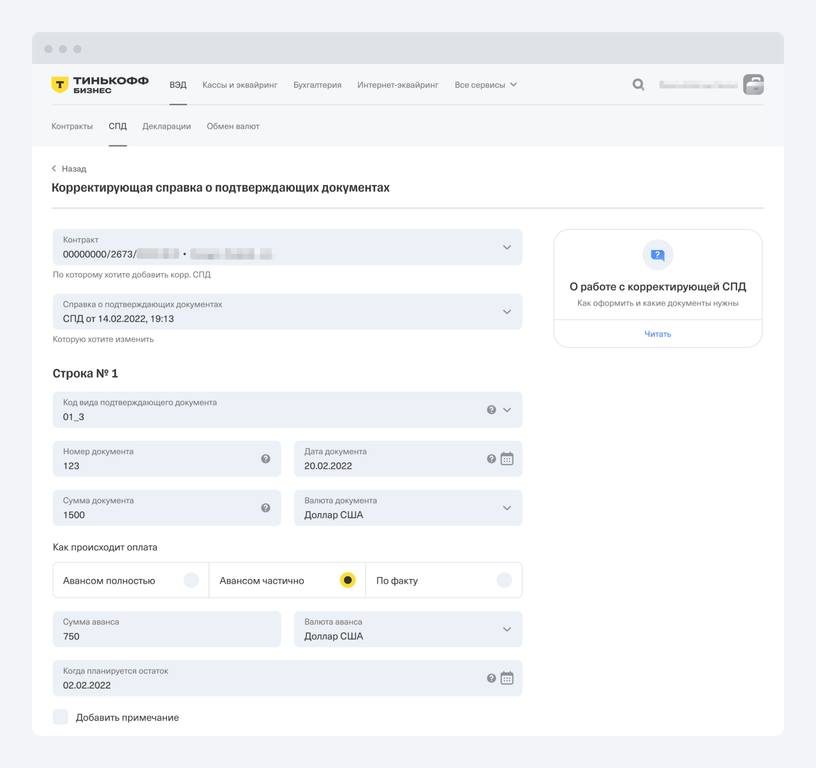This screenshot has height=768, width=816.
Task: Click the Сумма аванса input field
Action: [x=167, y=629]
